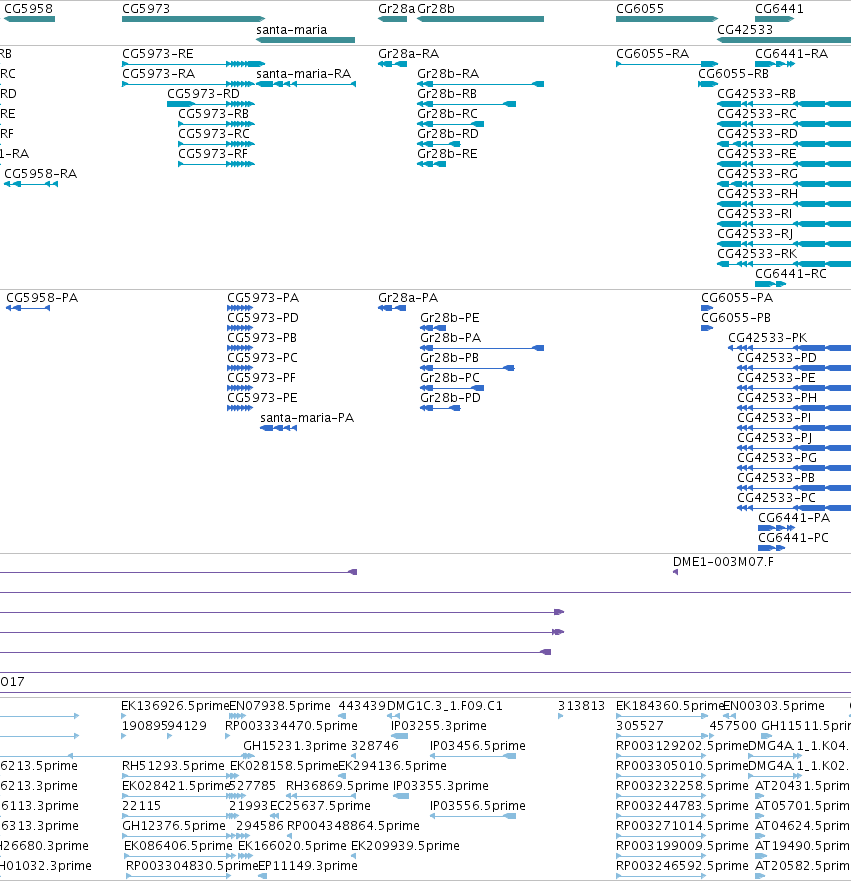
Task: Open transcript CG42533-RK
Action: [757, 254]
